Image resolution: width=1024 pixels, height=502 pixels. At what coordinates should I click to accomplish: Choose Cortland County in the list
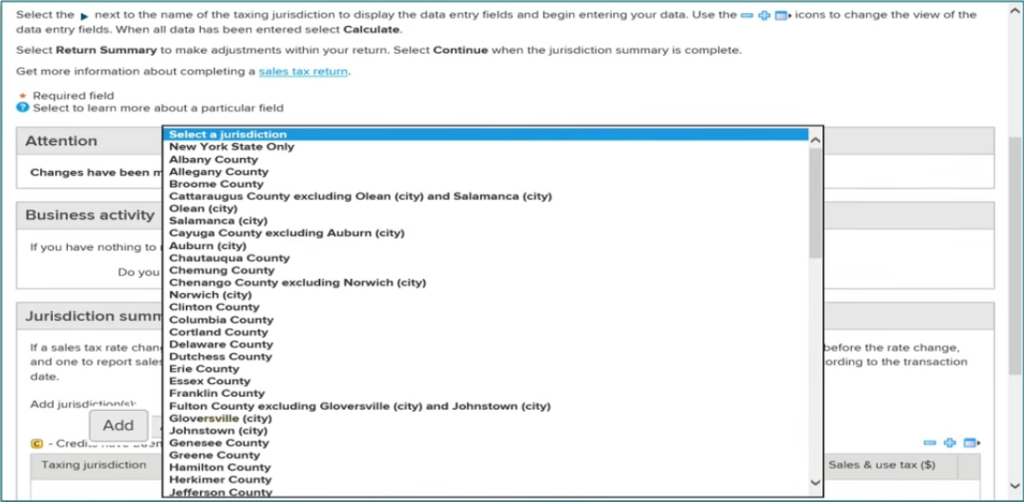pos(485,332)
